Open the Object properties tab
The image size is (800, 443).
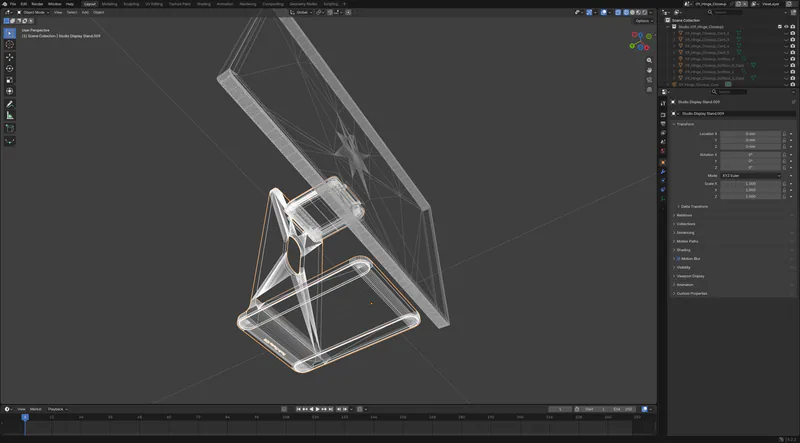(663, 162)
